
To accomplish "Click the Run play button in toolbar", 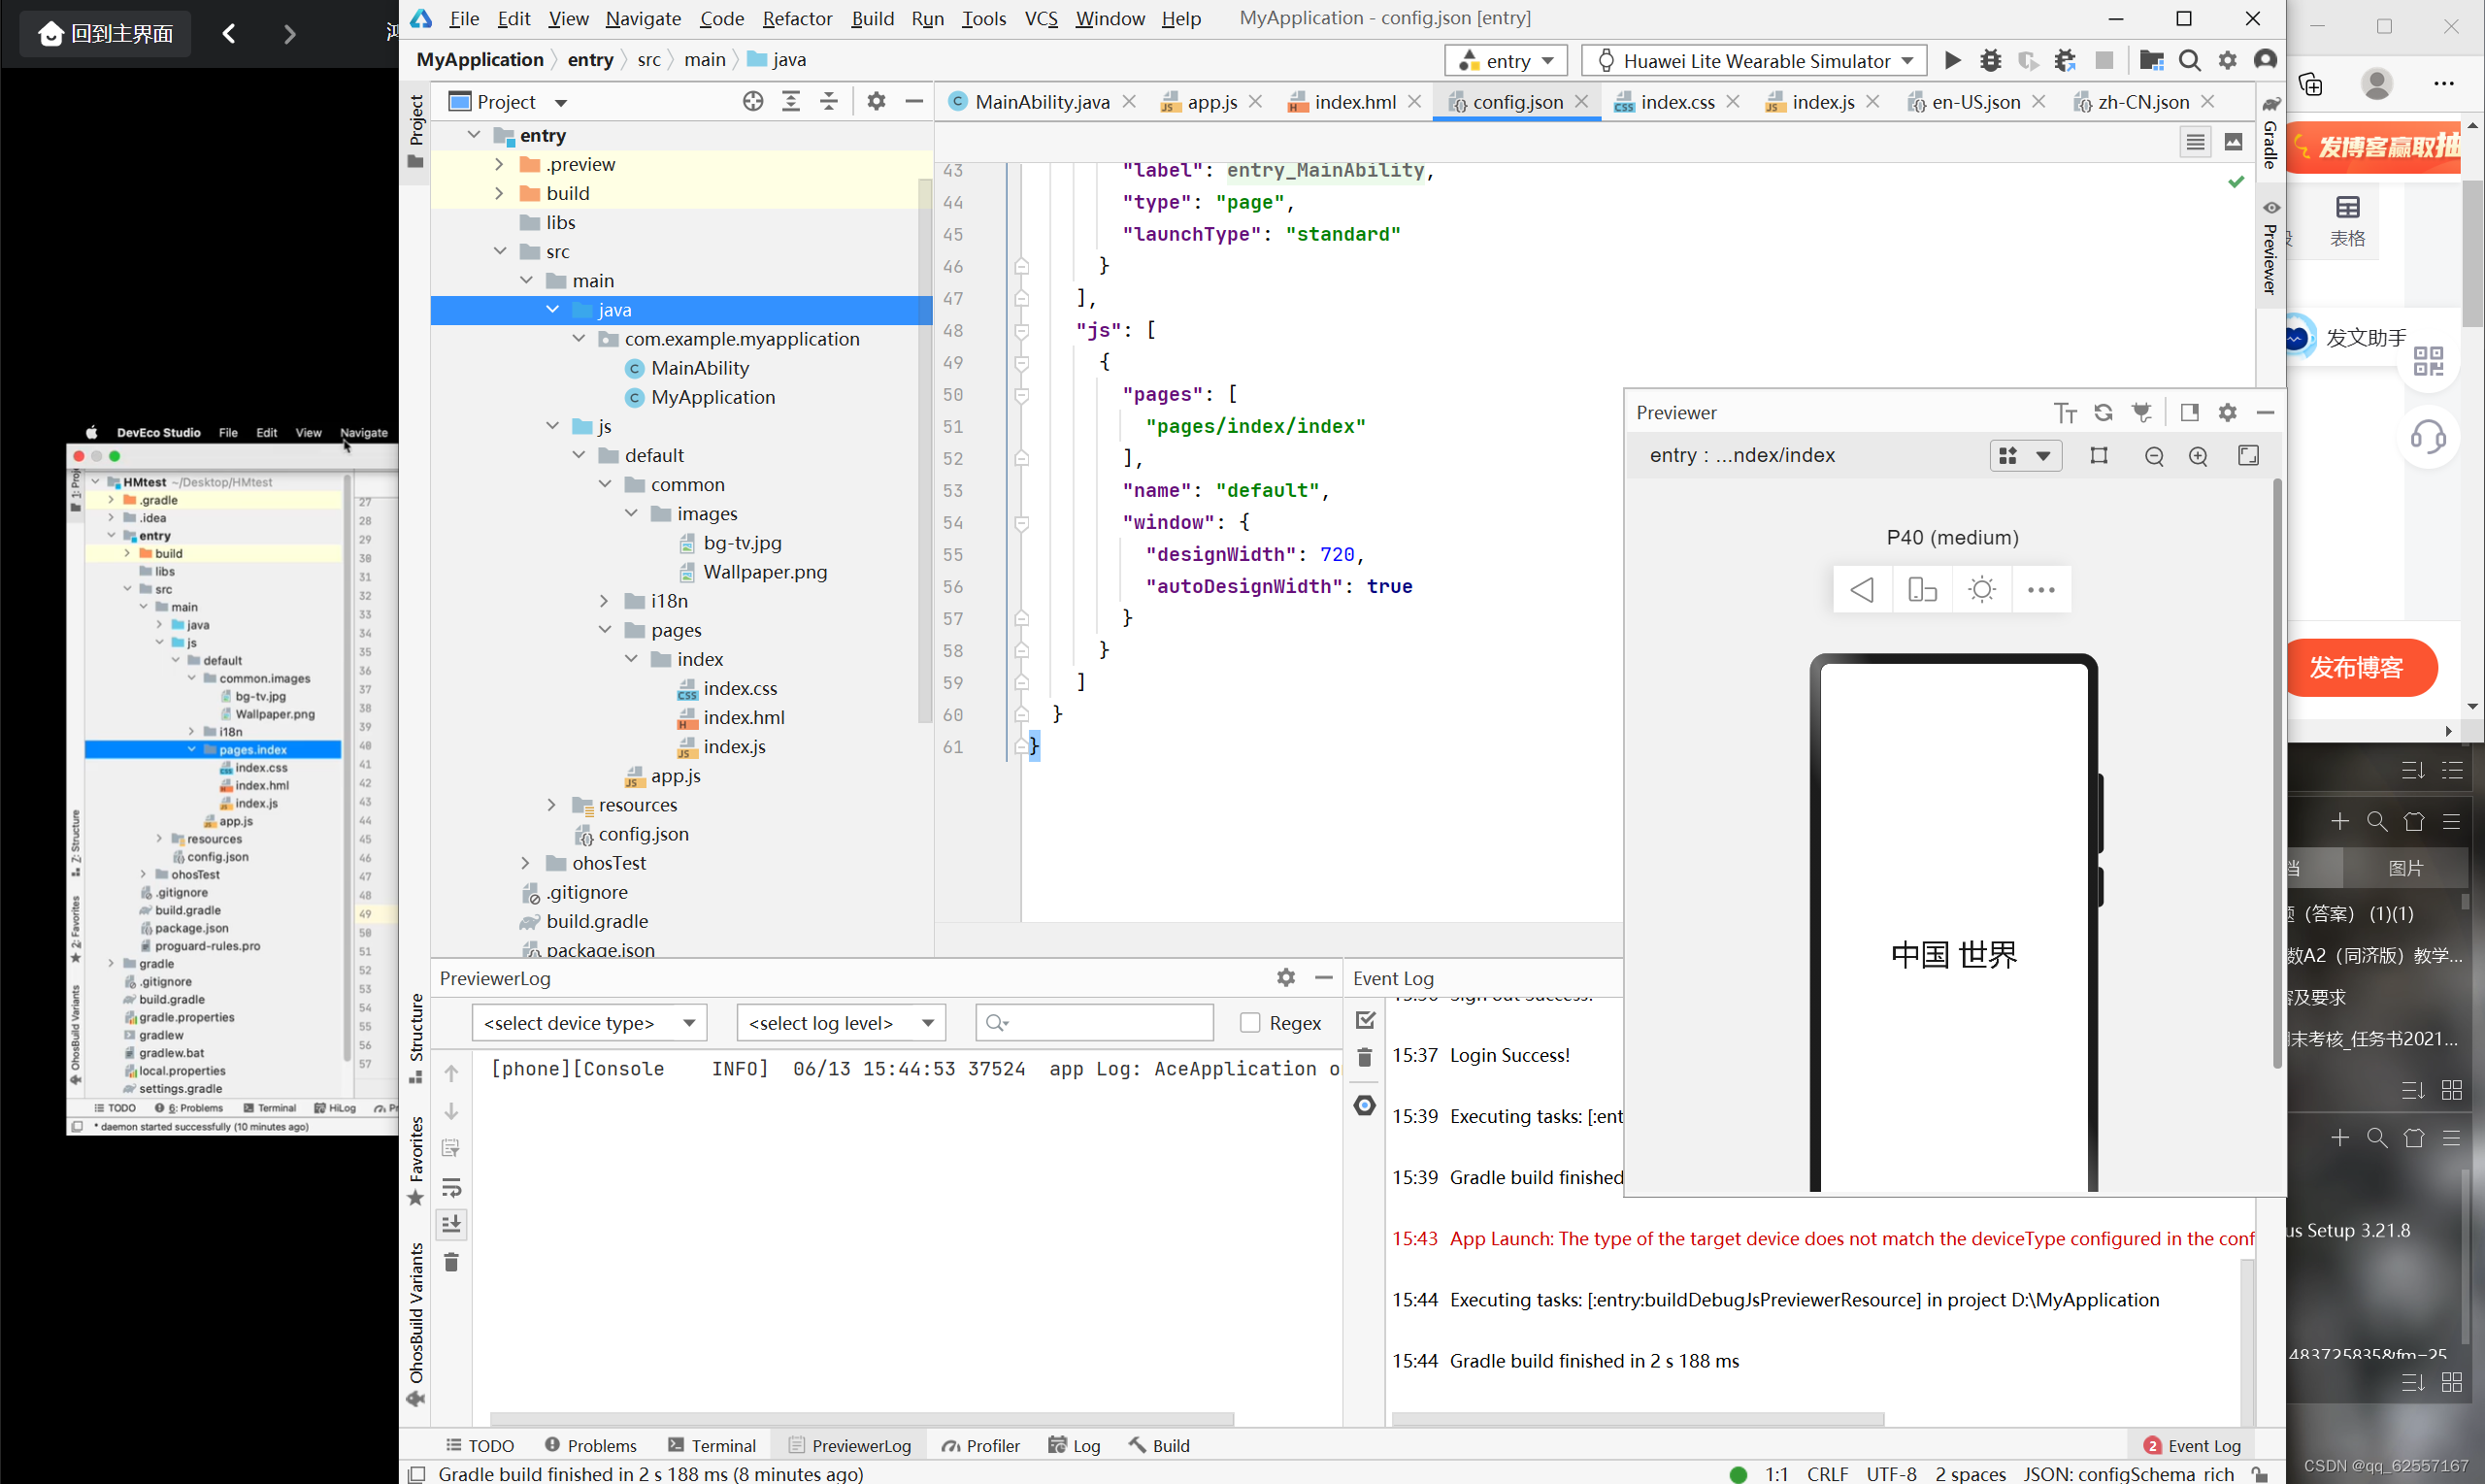I will click(x=1951, y=60).
